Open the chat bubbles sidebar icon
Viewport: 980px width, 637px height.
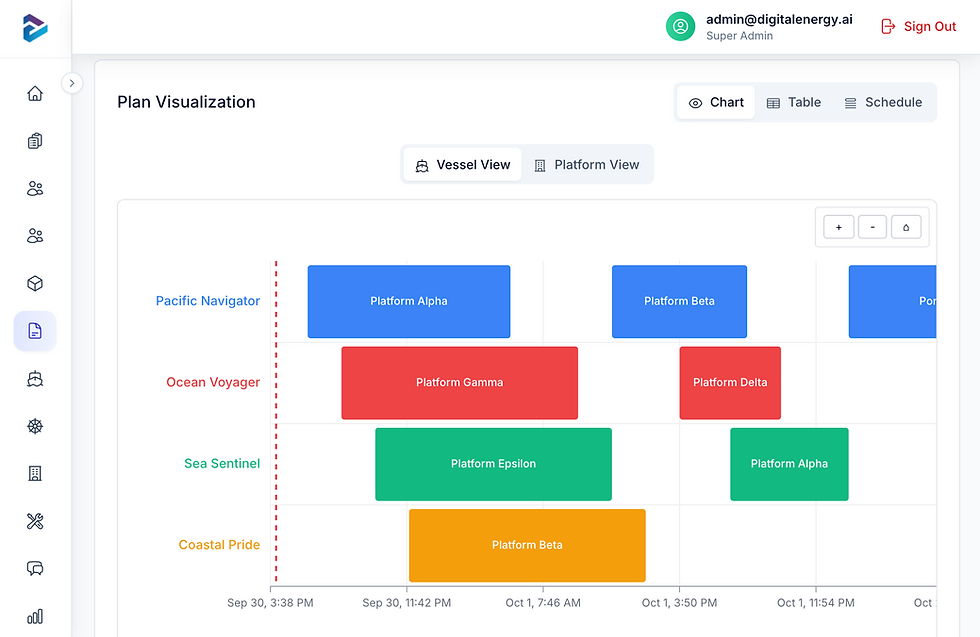pos(35,569)
